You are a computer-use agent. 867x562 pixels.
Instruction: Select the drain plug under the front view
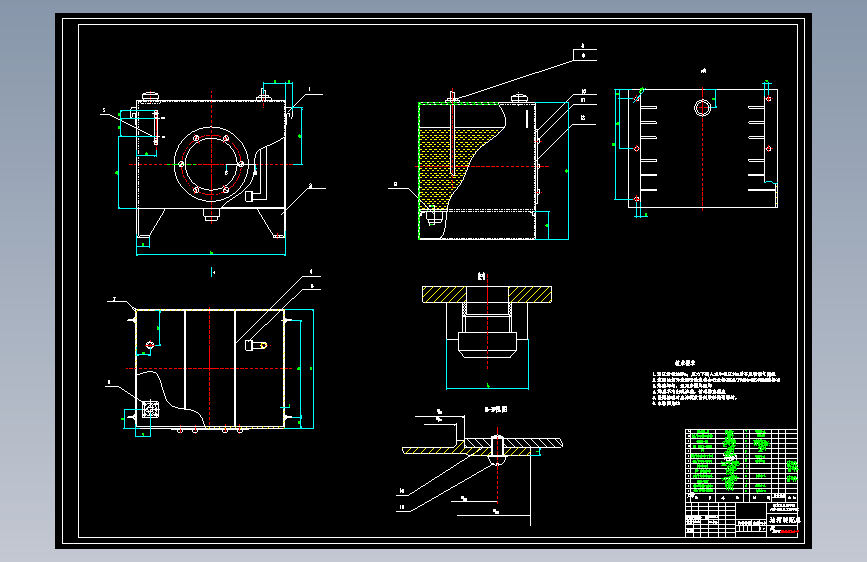coord(211,214)
